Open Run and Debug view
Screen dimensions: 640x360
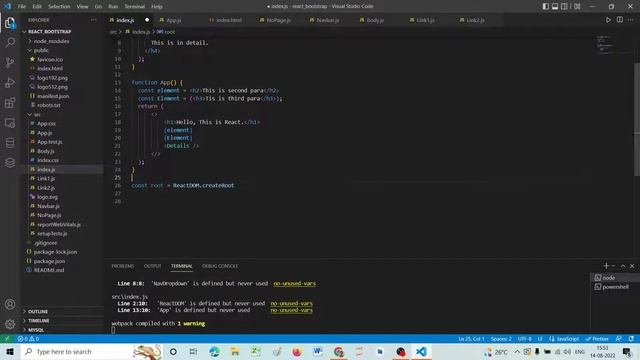10,82
